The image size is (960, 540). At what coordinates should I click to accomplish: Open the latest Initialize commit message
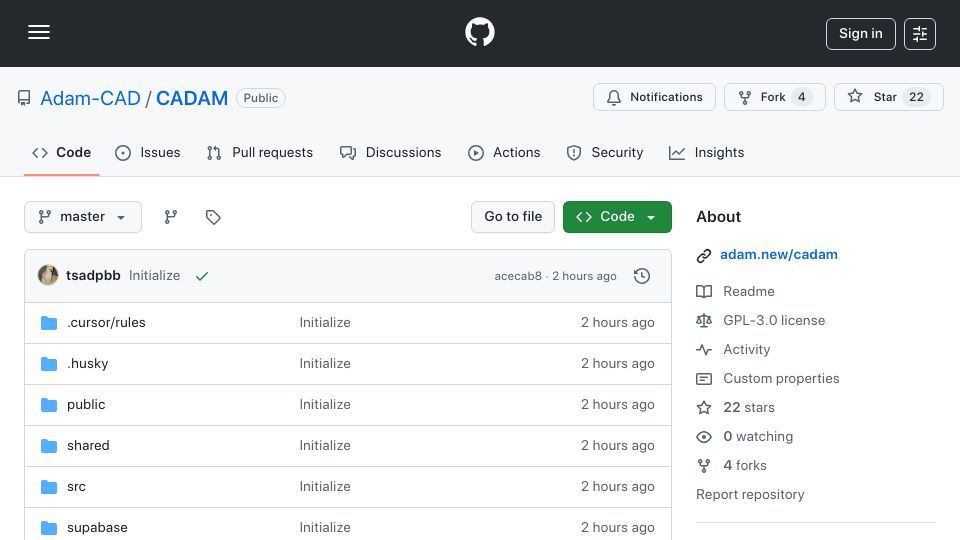(154, 276)
